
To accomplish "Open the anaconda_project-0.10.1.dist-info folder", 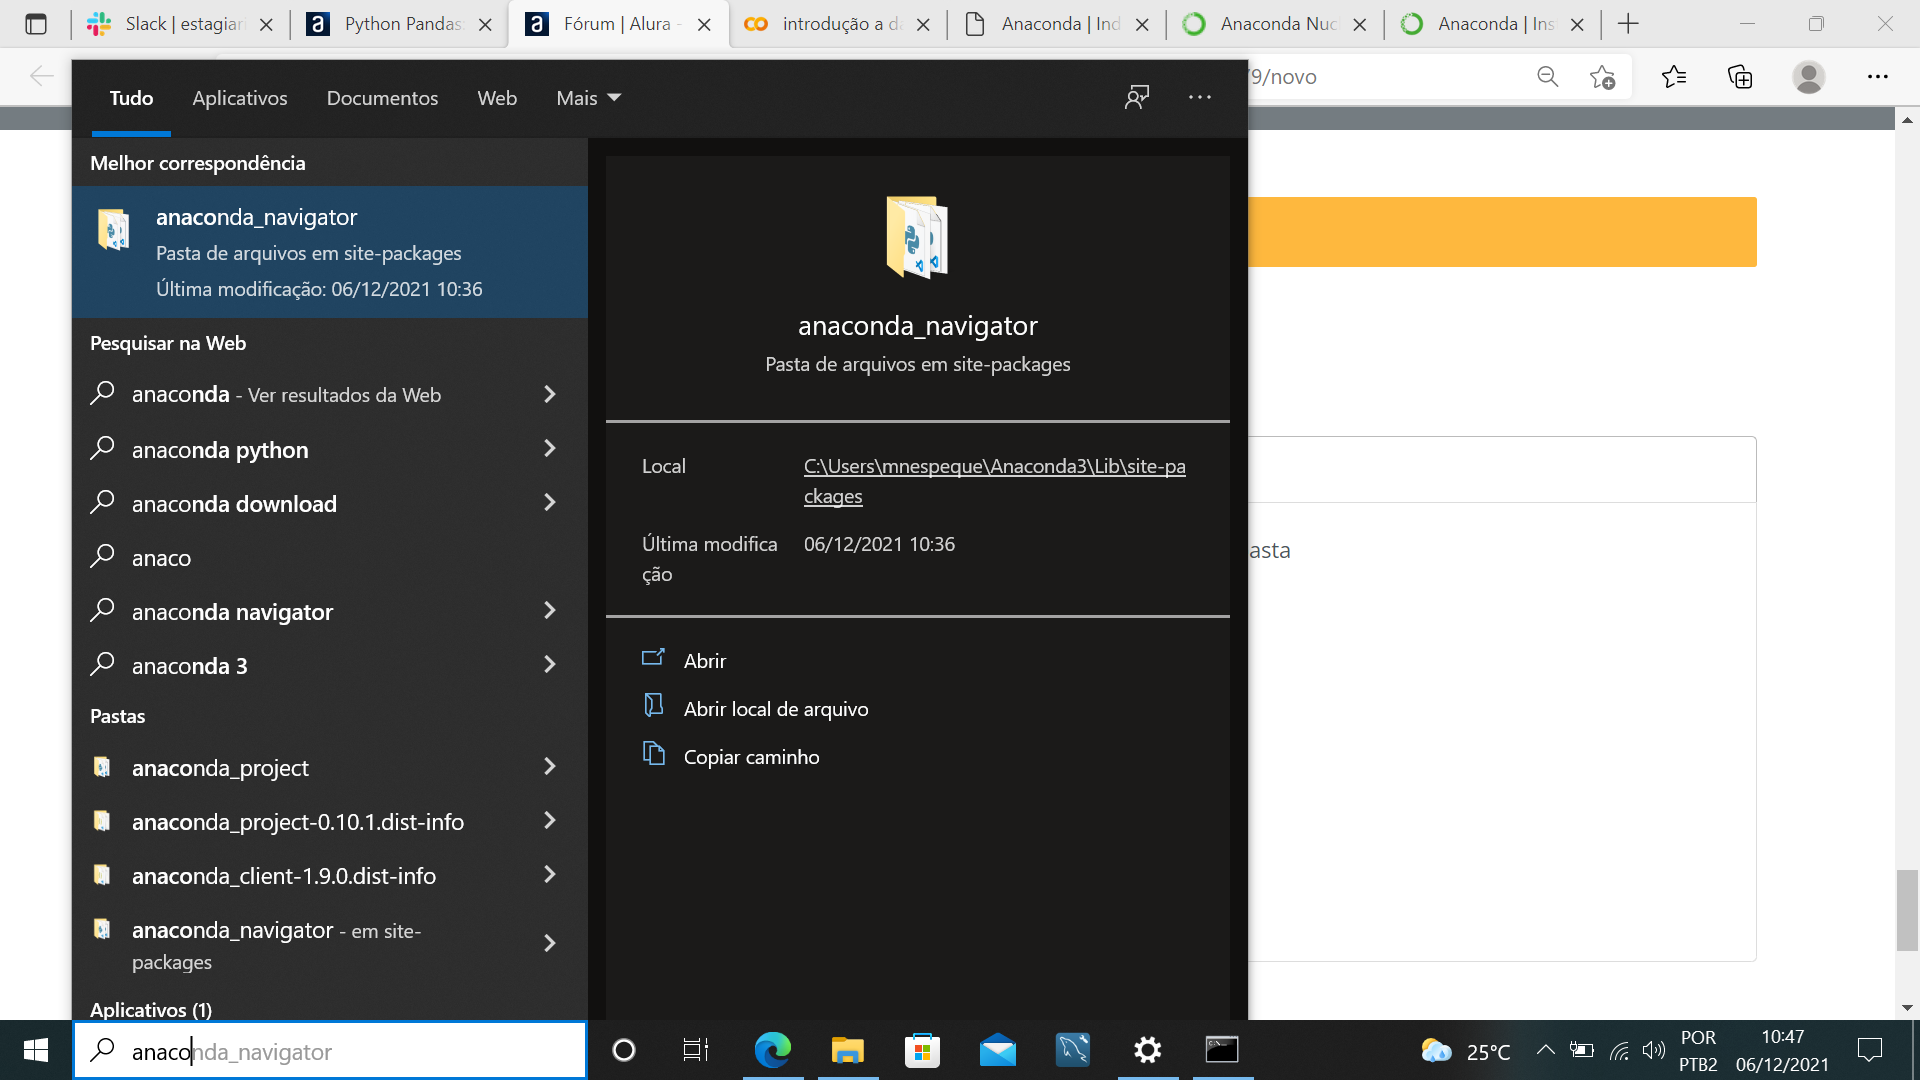I will coord(297,820).
